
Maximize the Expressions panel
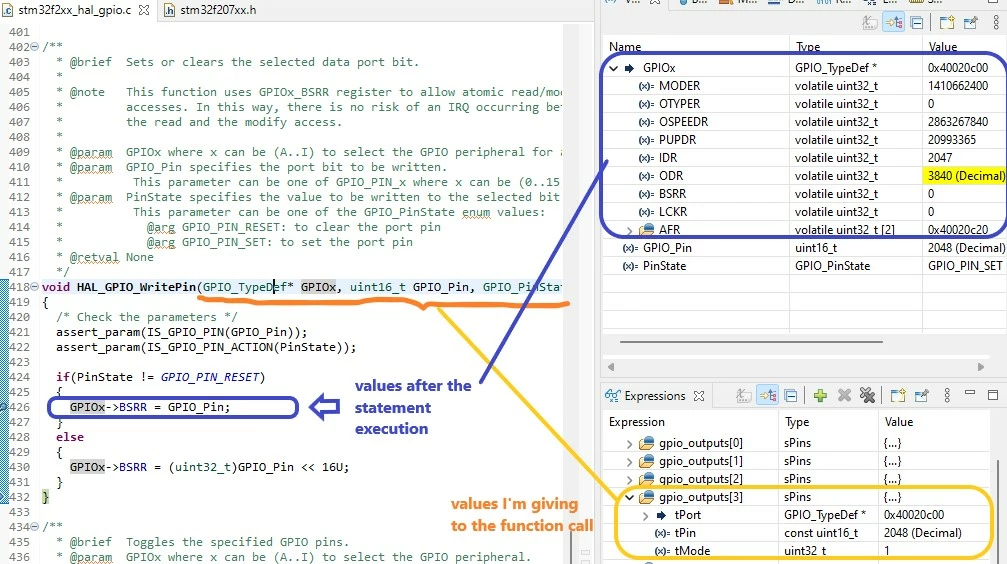(x=993, y=395)
